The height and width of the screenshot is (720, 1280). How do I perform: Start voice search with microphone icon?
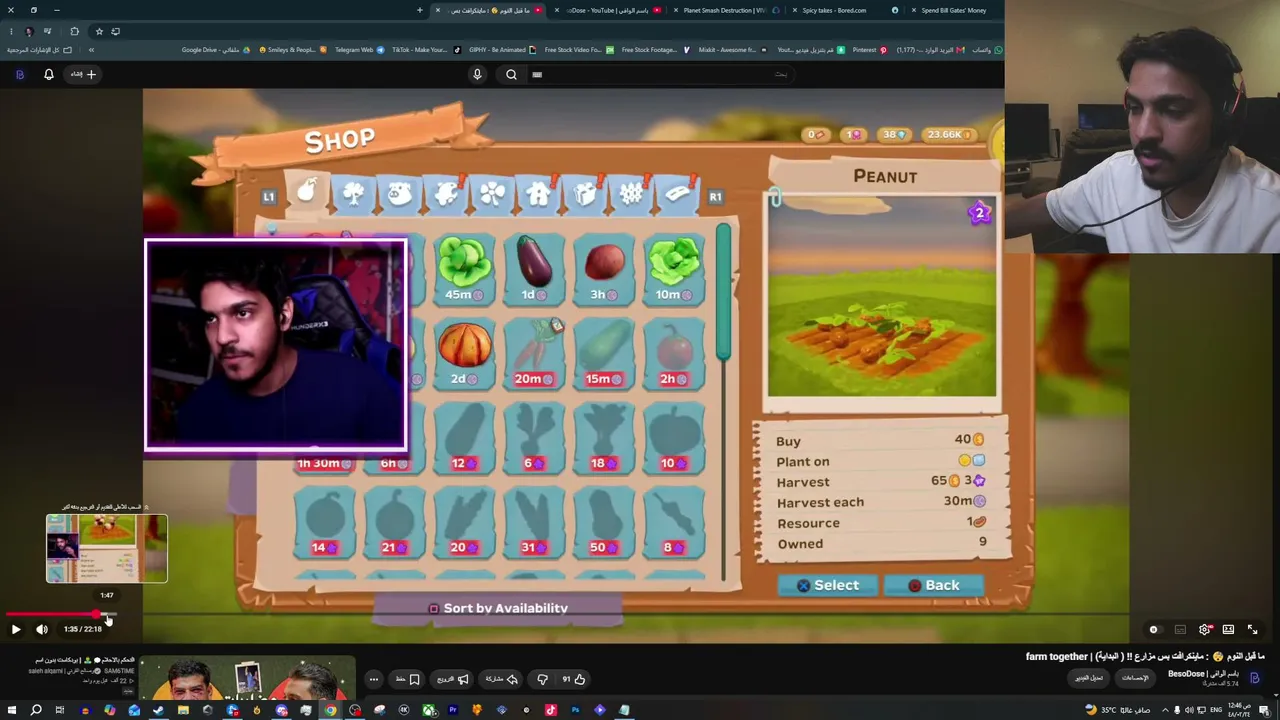[477, 74]
